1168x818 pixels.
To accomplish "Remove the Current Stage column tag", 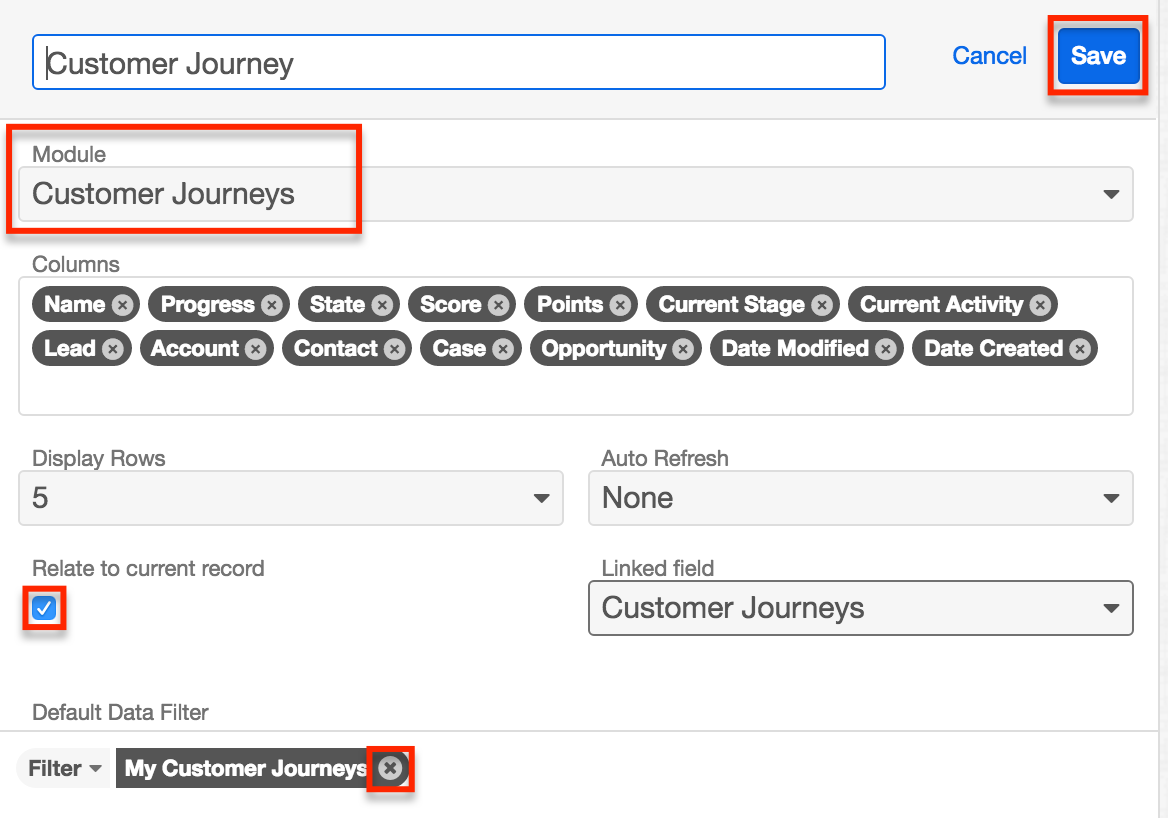I will tap(821, 305).
